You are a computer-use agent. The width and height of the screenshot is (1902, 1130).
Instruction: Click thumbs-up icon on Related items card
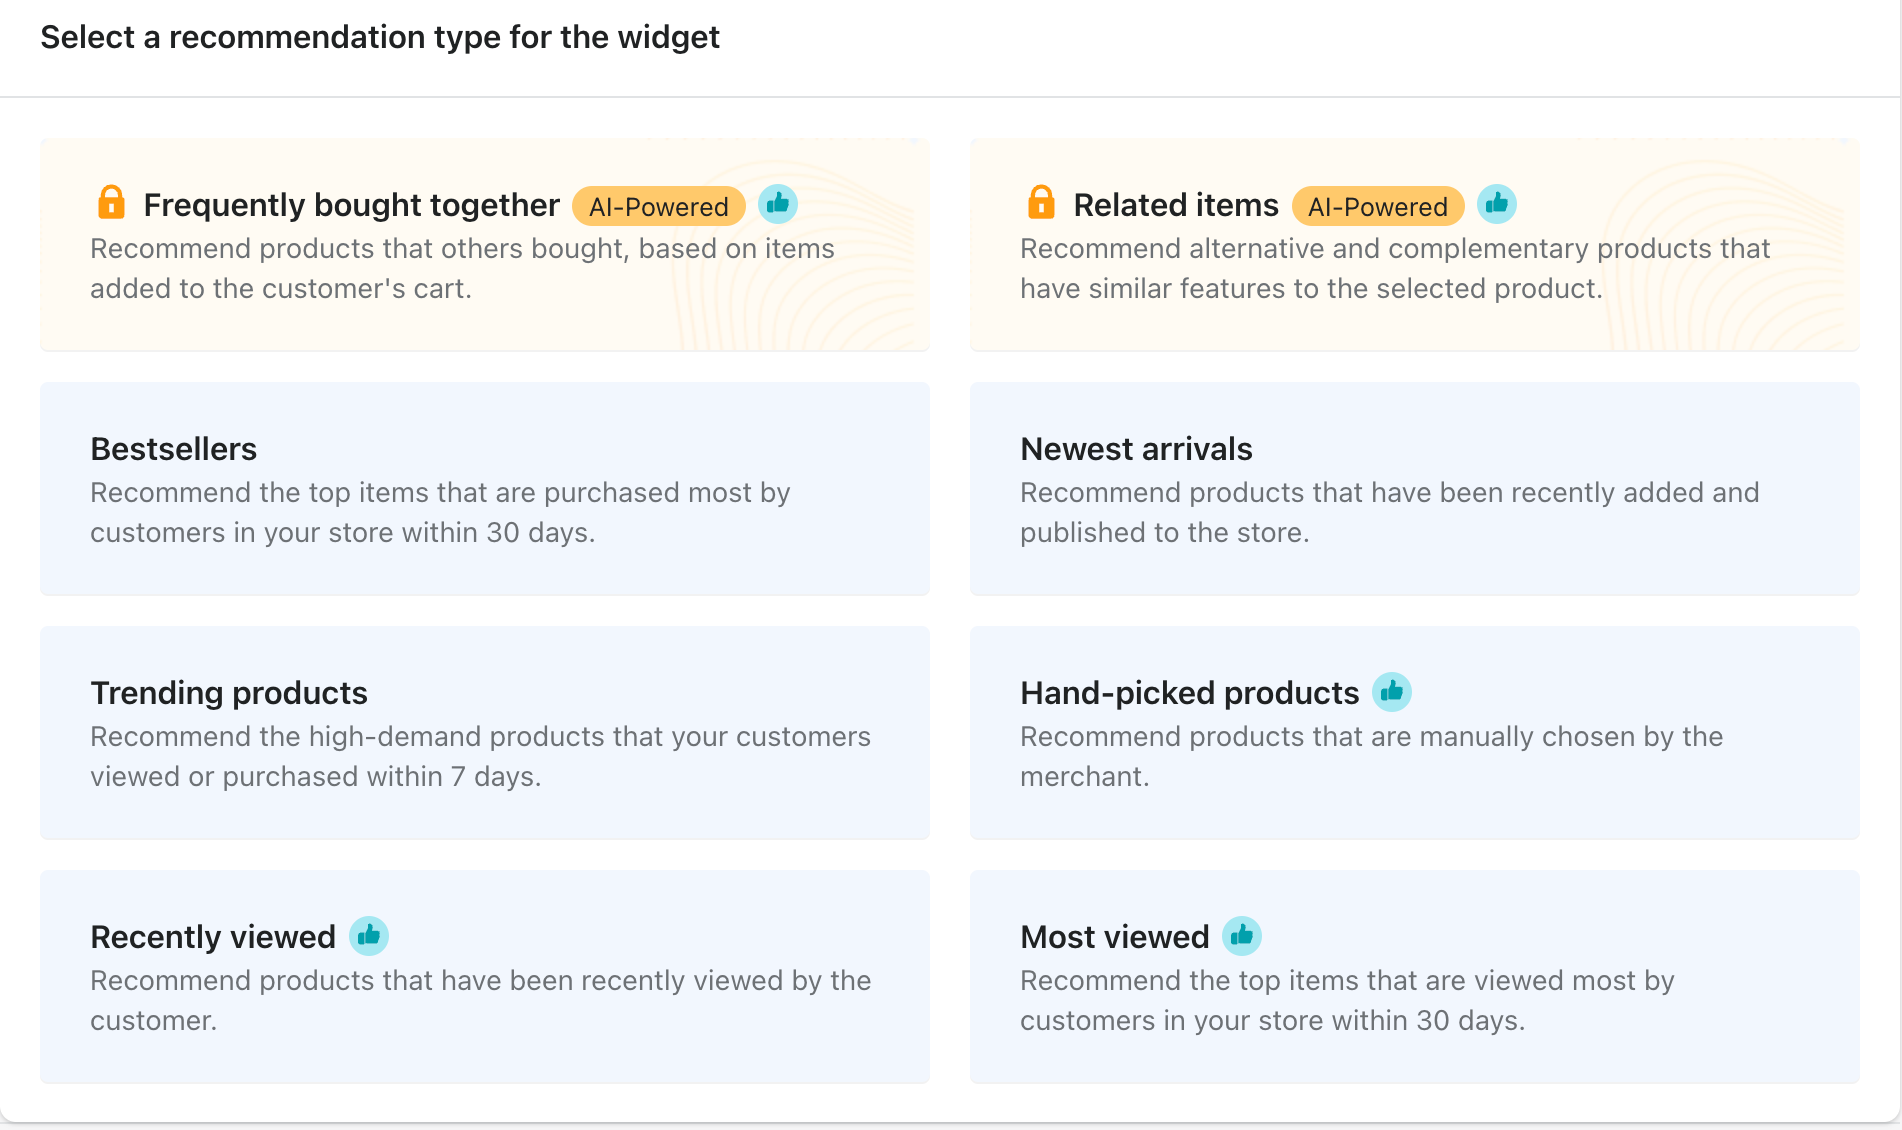[1497, 204]
